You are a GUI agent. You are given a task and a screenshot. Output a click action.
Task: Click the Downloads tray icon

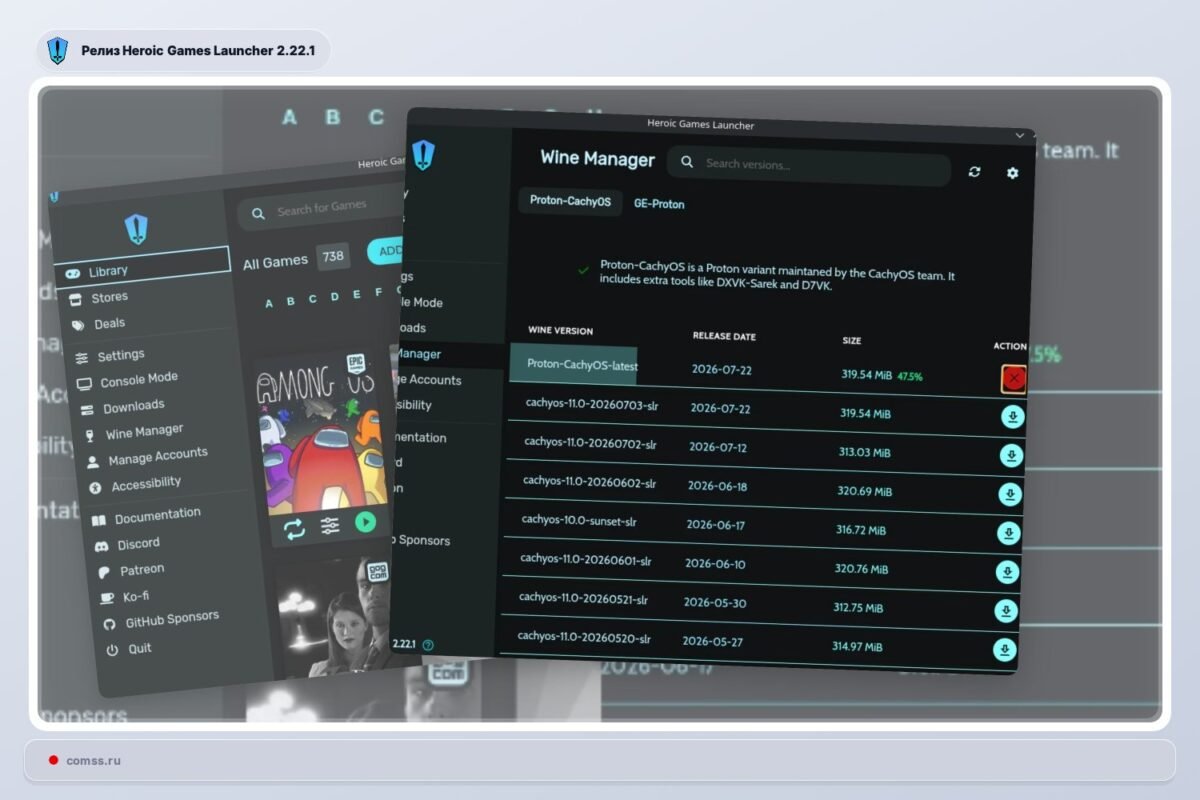[86, 410]
